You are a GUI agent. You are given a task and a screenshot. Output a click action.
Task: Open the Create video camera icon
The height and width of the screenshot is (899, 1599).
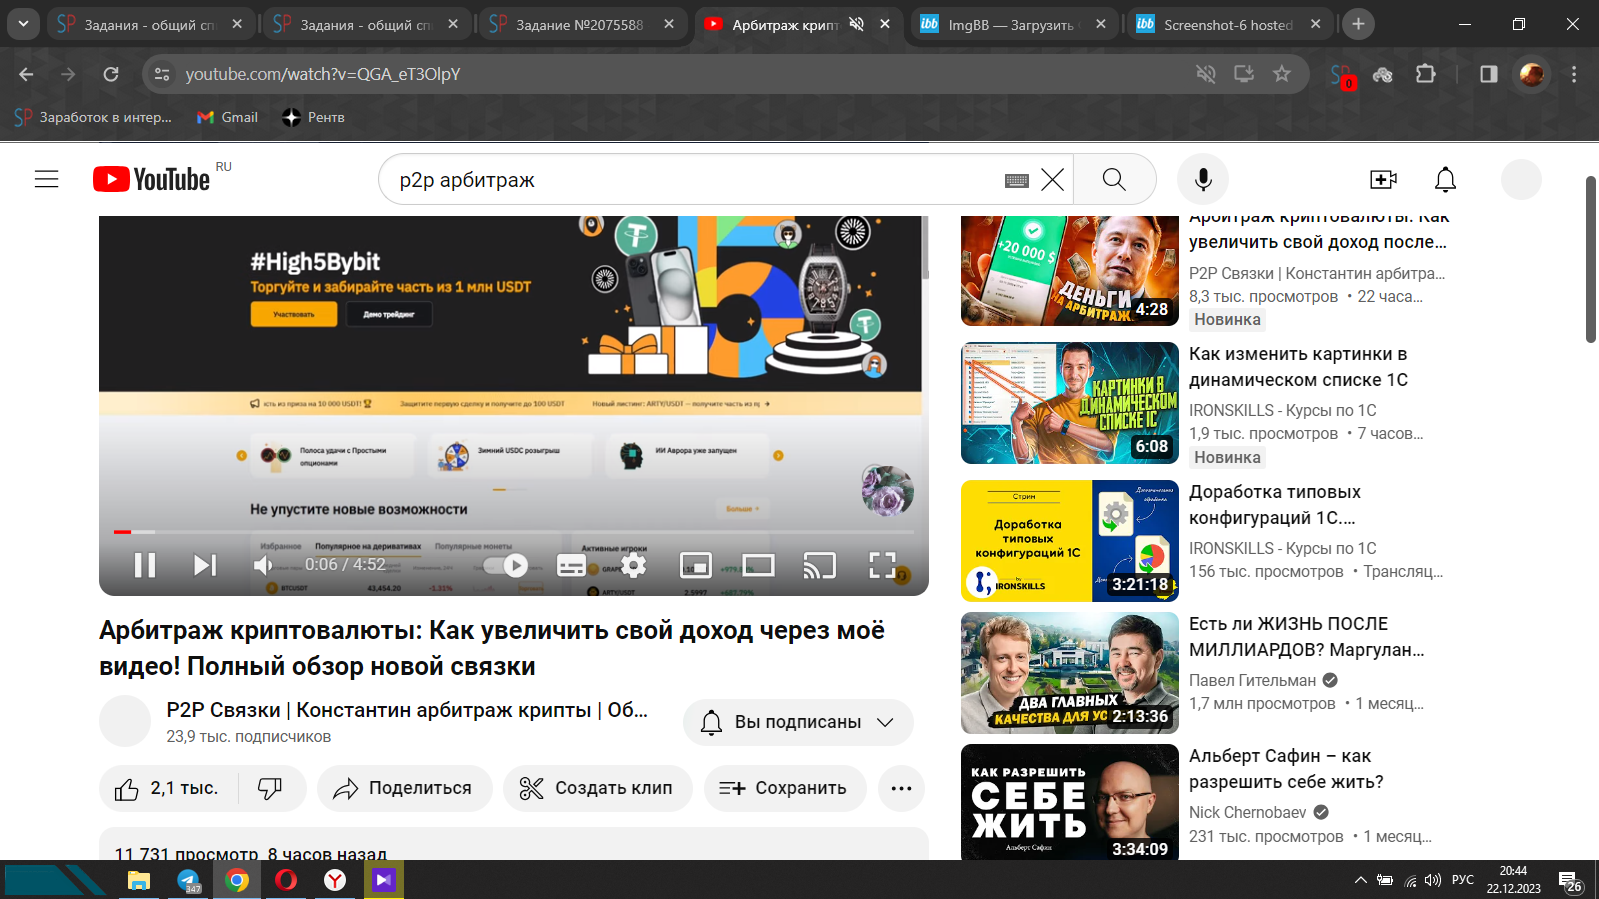click(1383, 179)
